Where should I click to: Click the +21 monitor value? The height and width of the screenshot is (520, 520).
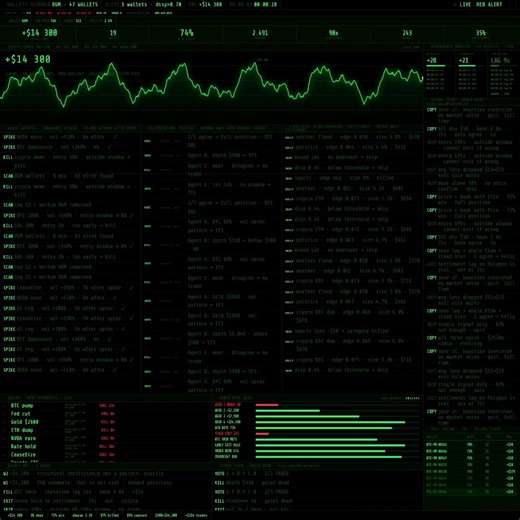click(464, 61)
